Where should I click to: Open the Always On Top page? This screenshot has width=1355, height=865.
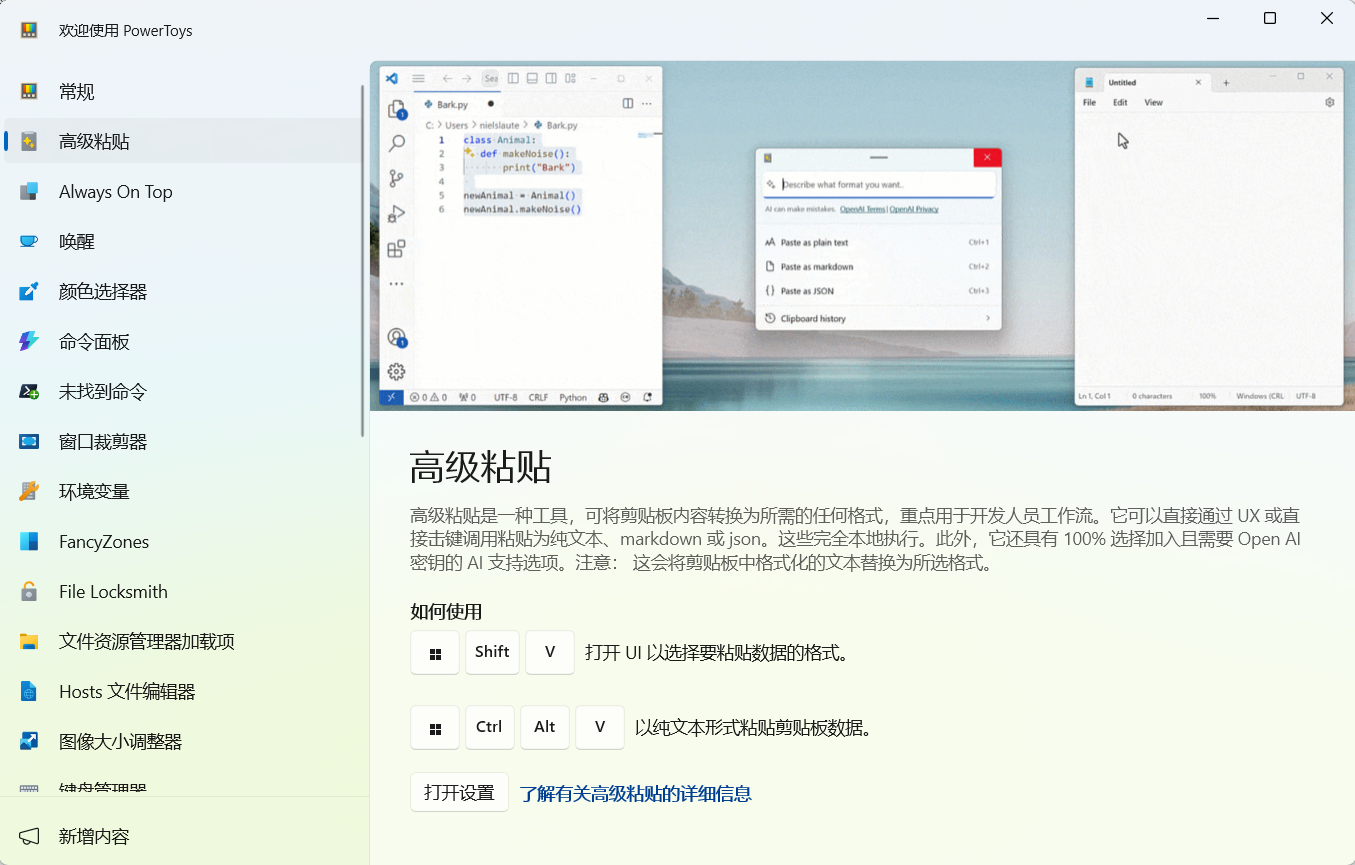tap(182, 192)
